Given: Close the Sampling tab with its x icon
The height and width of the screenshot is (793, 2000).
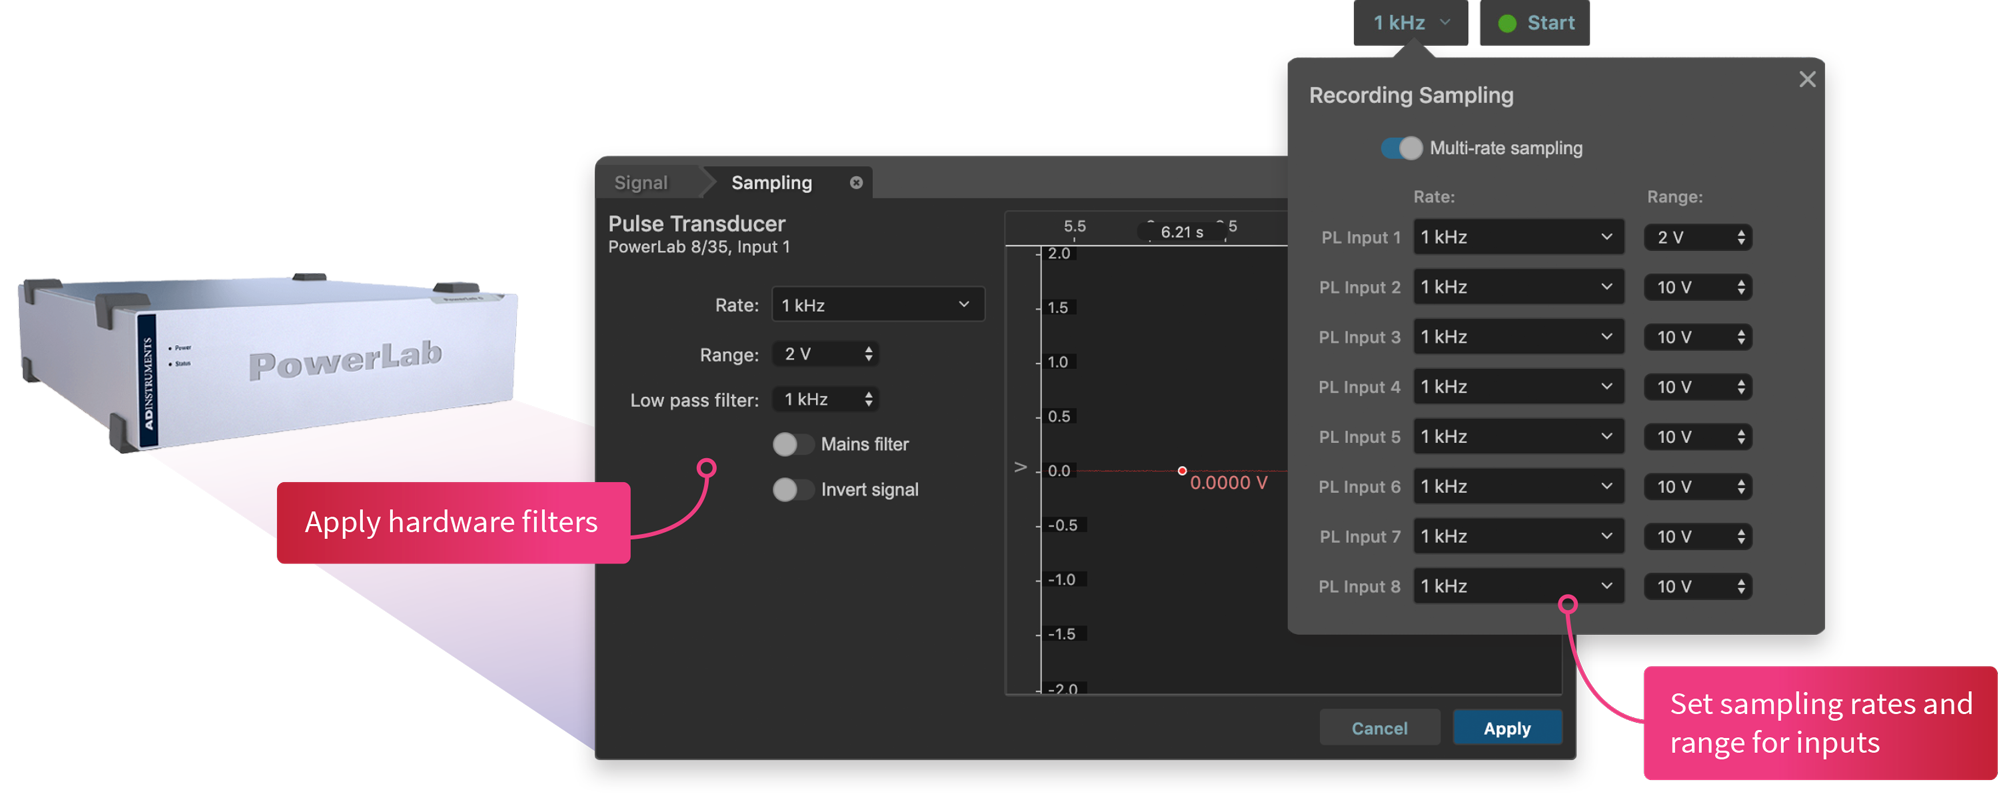Looking at the screenshot, I should (856, 183).
